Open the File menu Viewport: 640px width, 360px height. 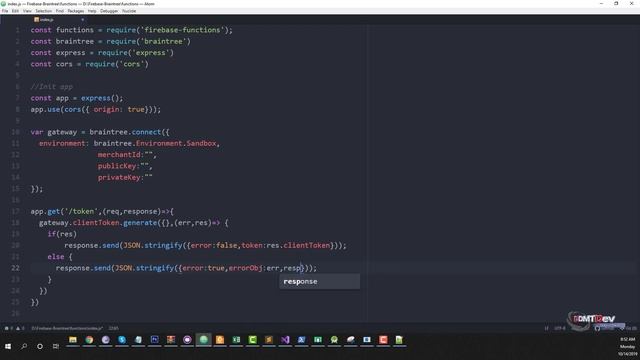5,11
